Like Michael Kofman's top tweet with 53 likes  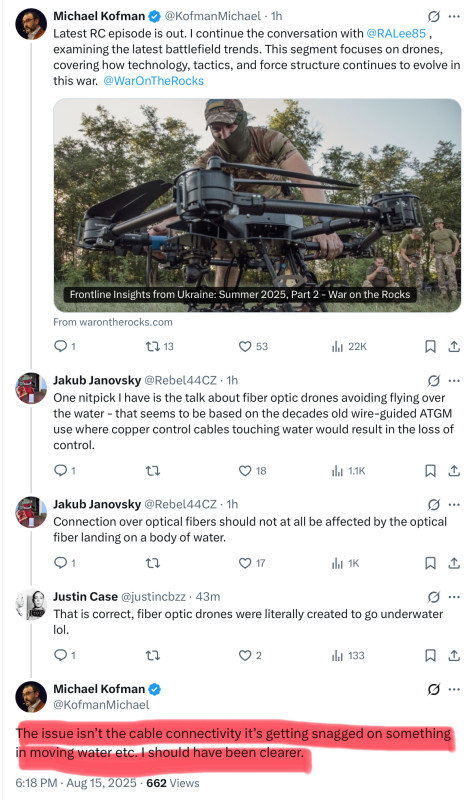point(245,346)
